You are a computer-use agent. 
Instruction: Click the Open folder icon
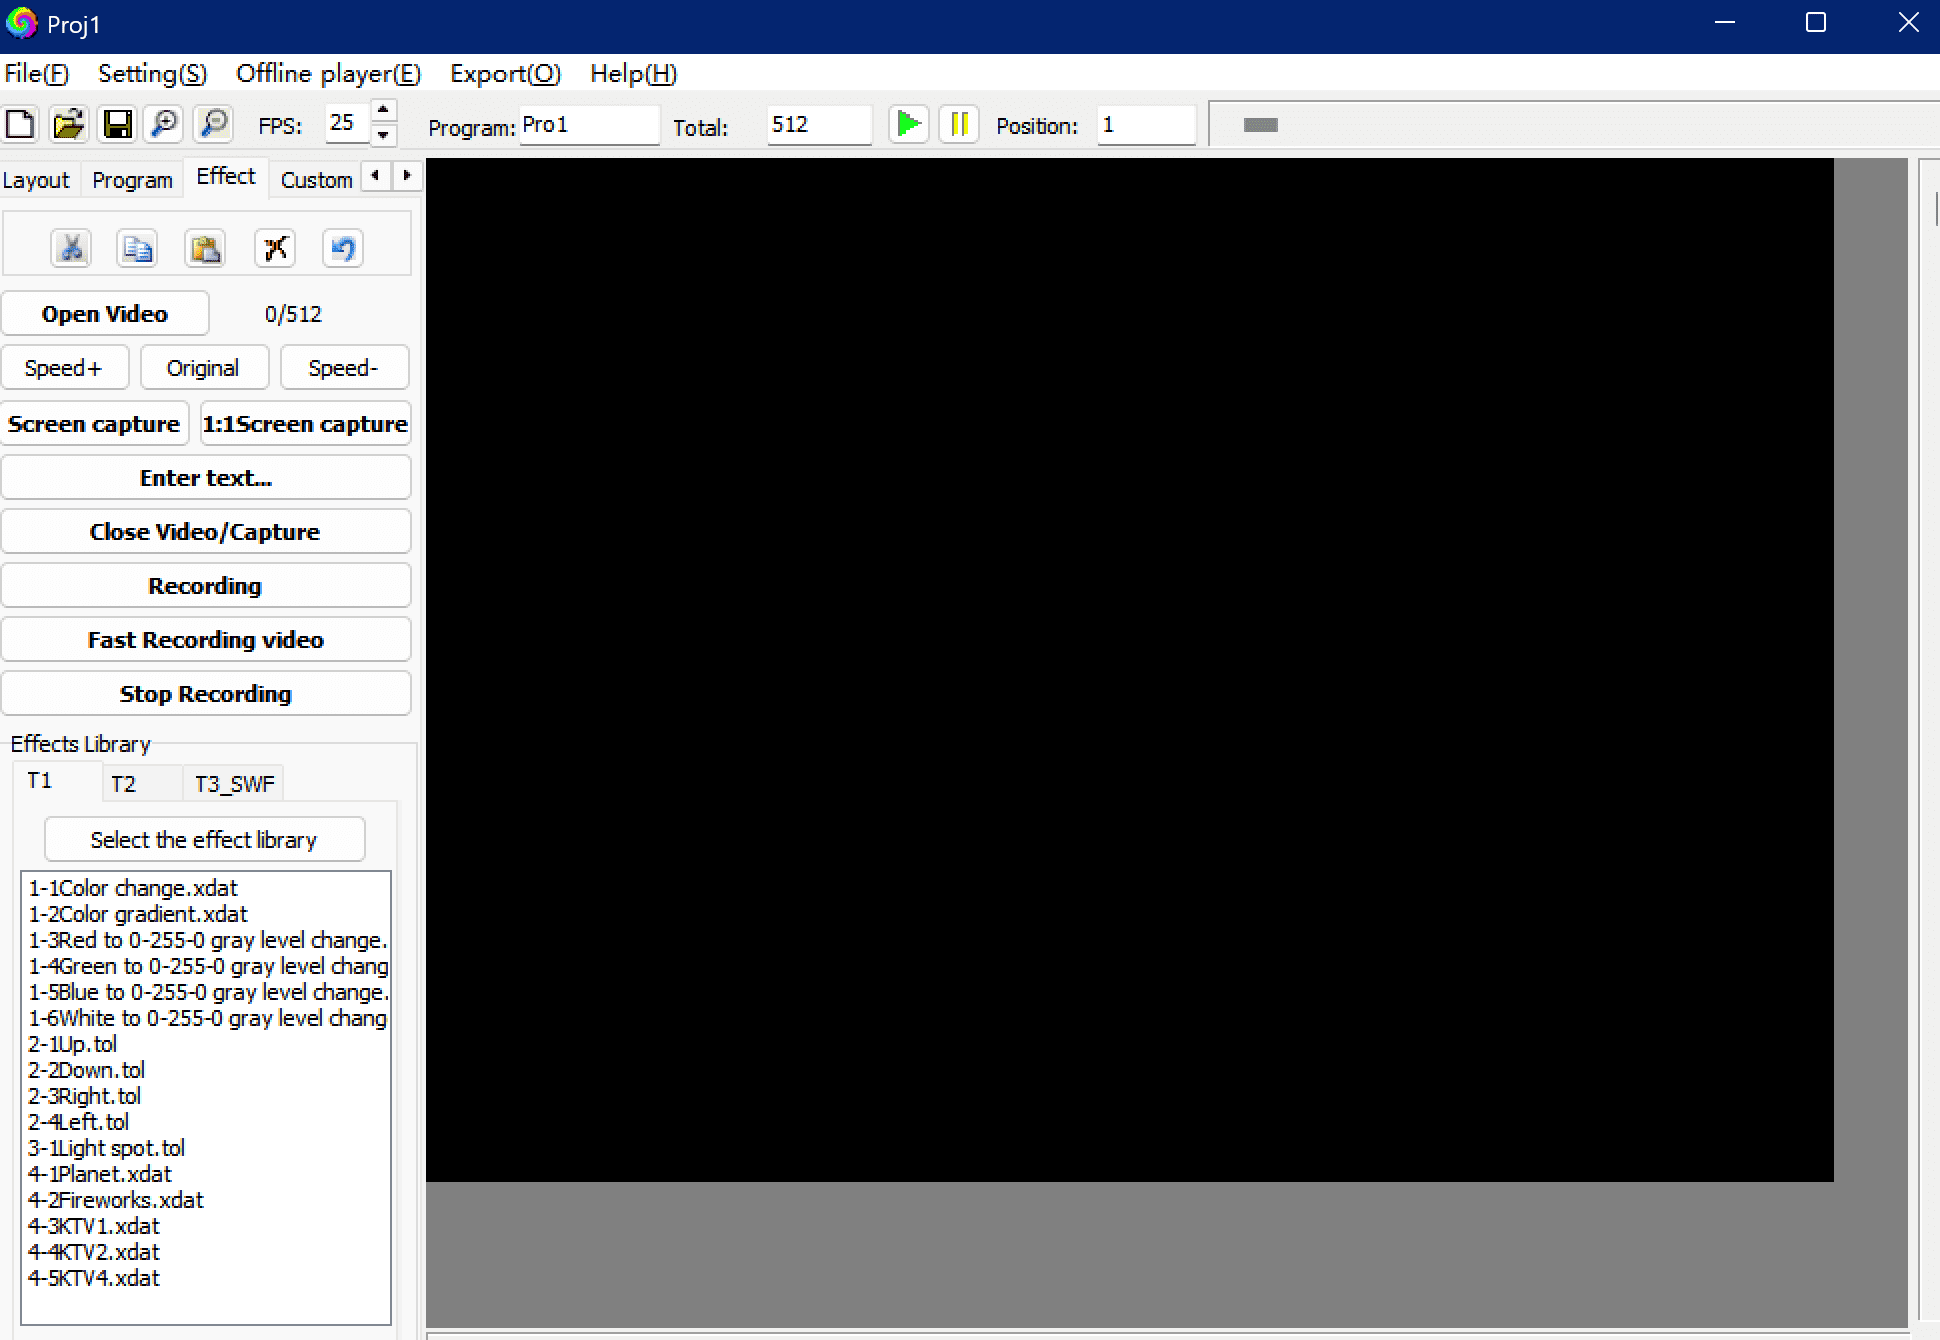click(68, 124)
